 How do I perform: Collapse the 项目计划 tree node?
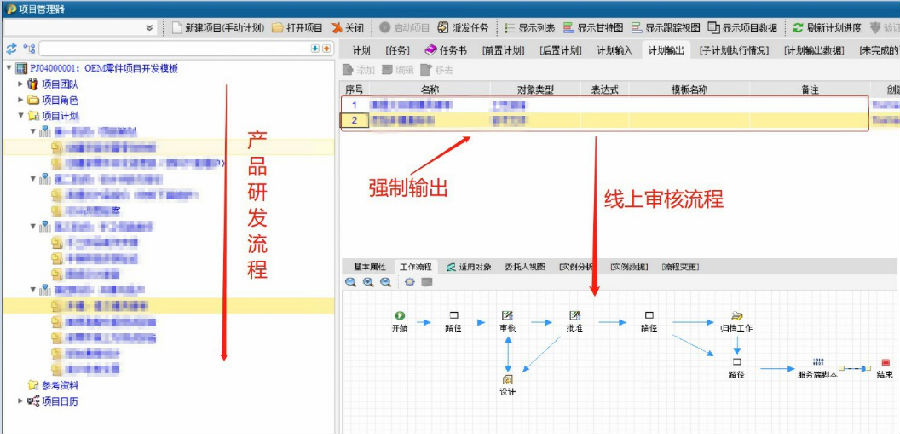pos(21,116)
